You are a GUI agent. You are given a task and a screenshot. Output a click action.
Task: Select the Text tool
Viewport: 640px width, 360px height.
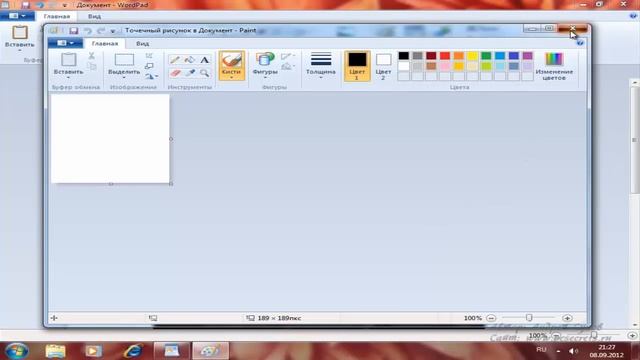coord(204,60)
